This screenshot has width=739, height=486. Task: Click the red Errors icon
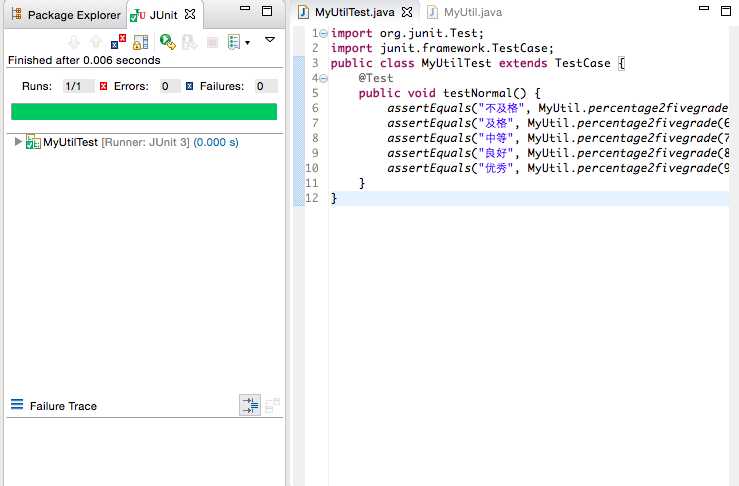tap(104, 86)
